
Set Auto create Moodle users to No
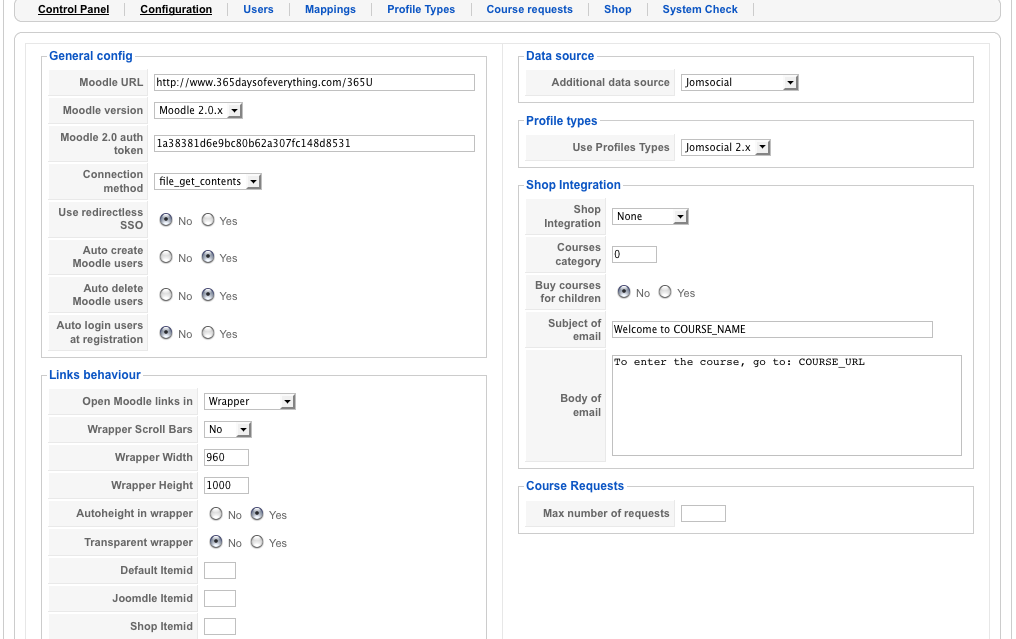(166, 257)
